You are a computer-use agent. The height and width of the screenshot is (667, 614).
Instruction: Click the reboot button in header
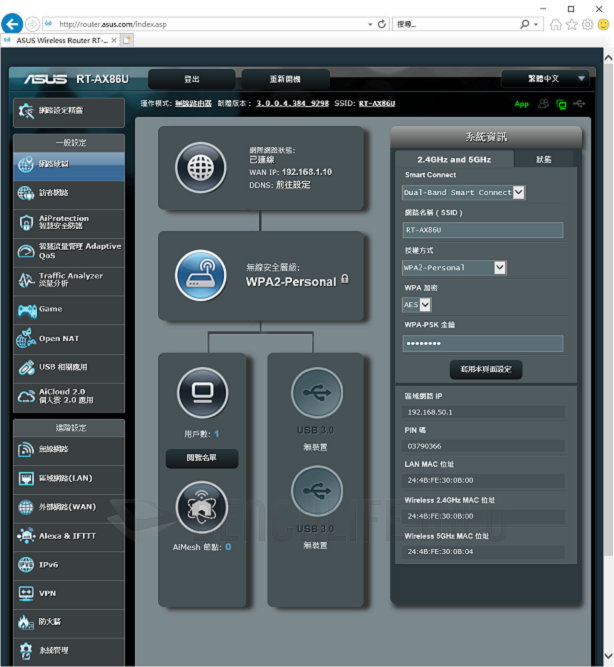pos(286,79)
